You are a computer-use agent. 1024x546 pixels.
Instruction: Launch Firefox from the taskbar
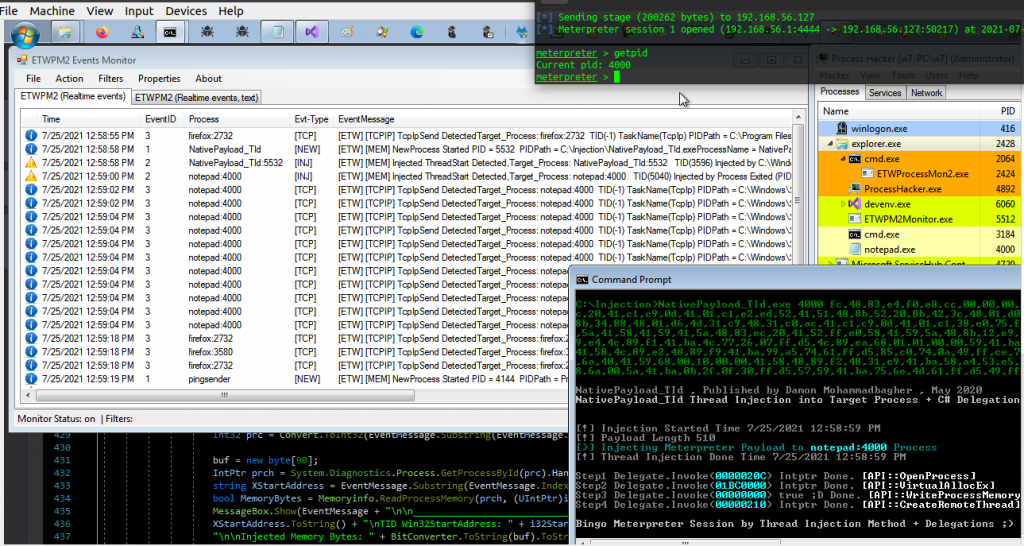[x=102, y=33]
